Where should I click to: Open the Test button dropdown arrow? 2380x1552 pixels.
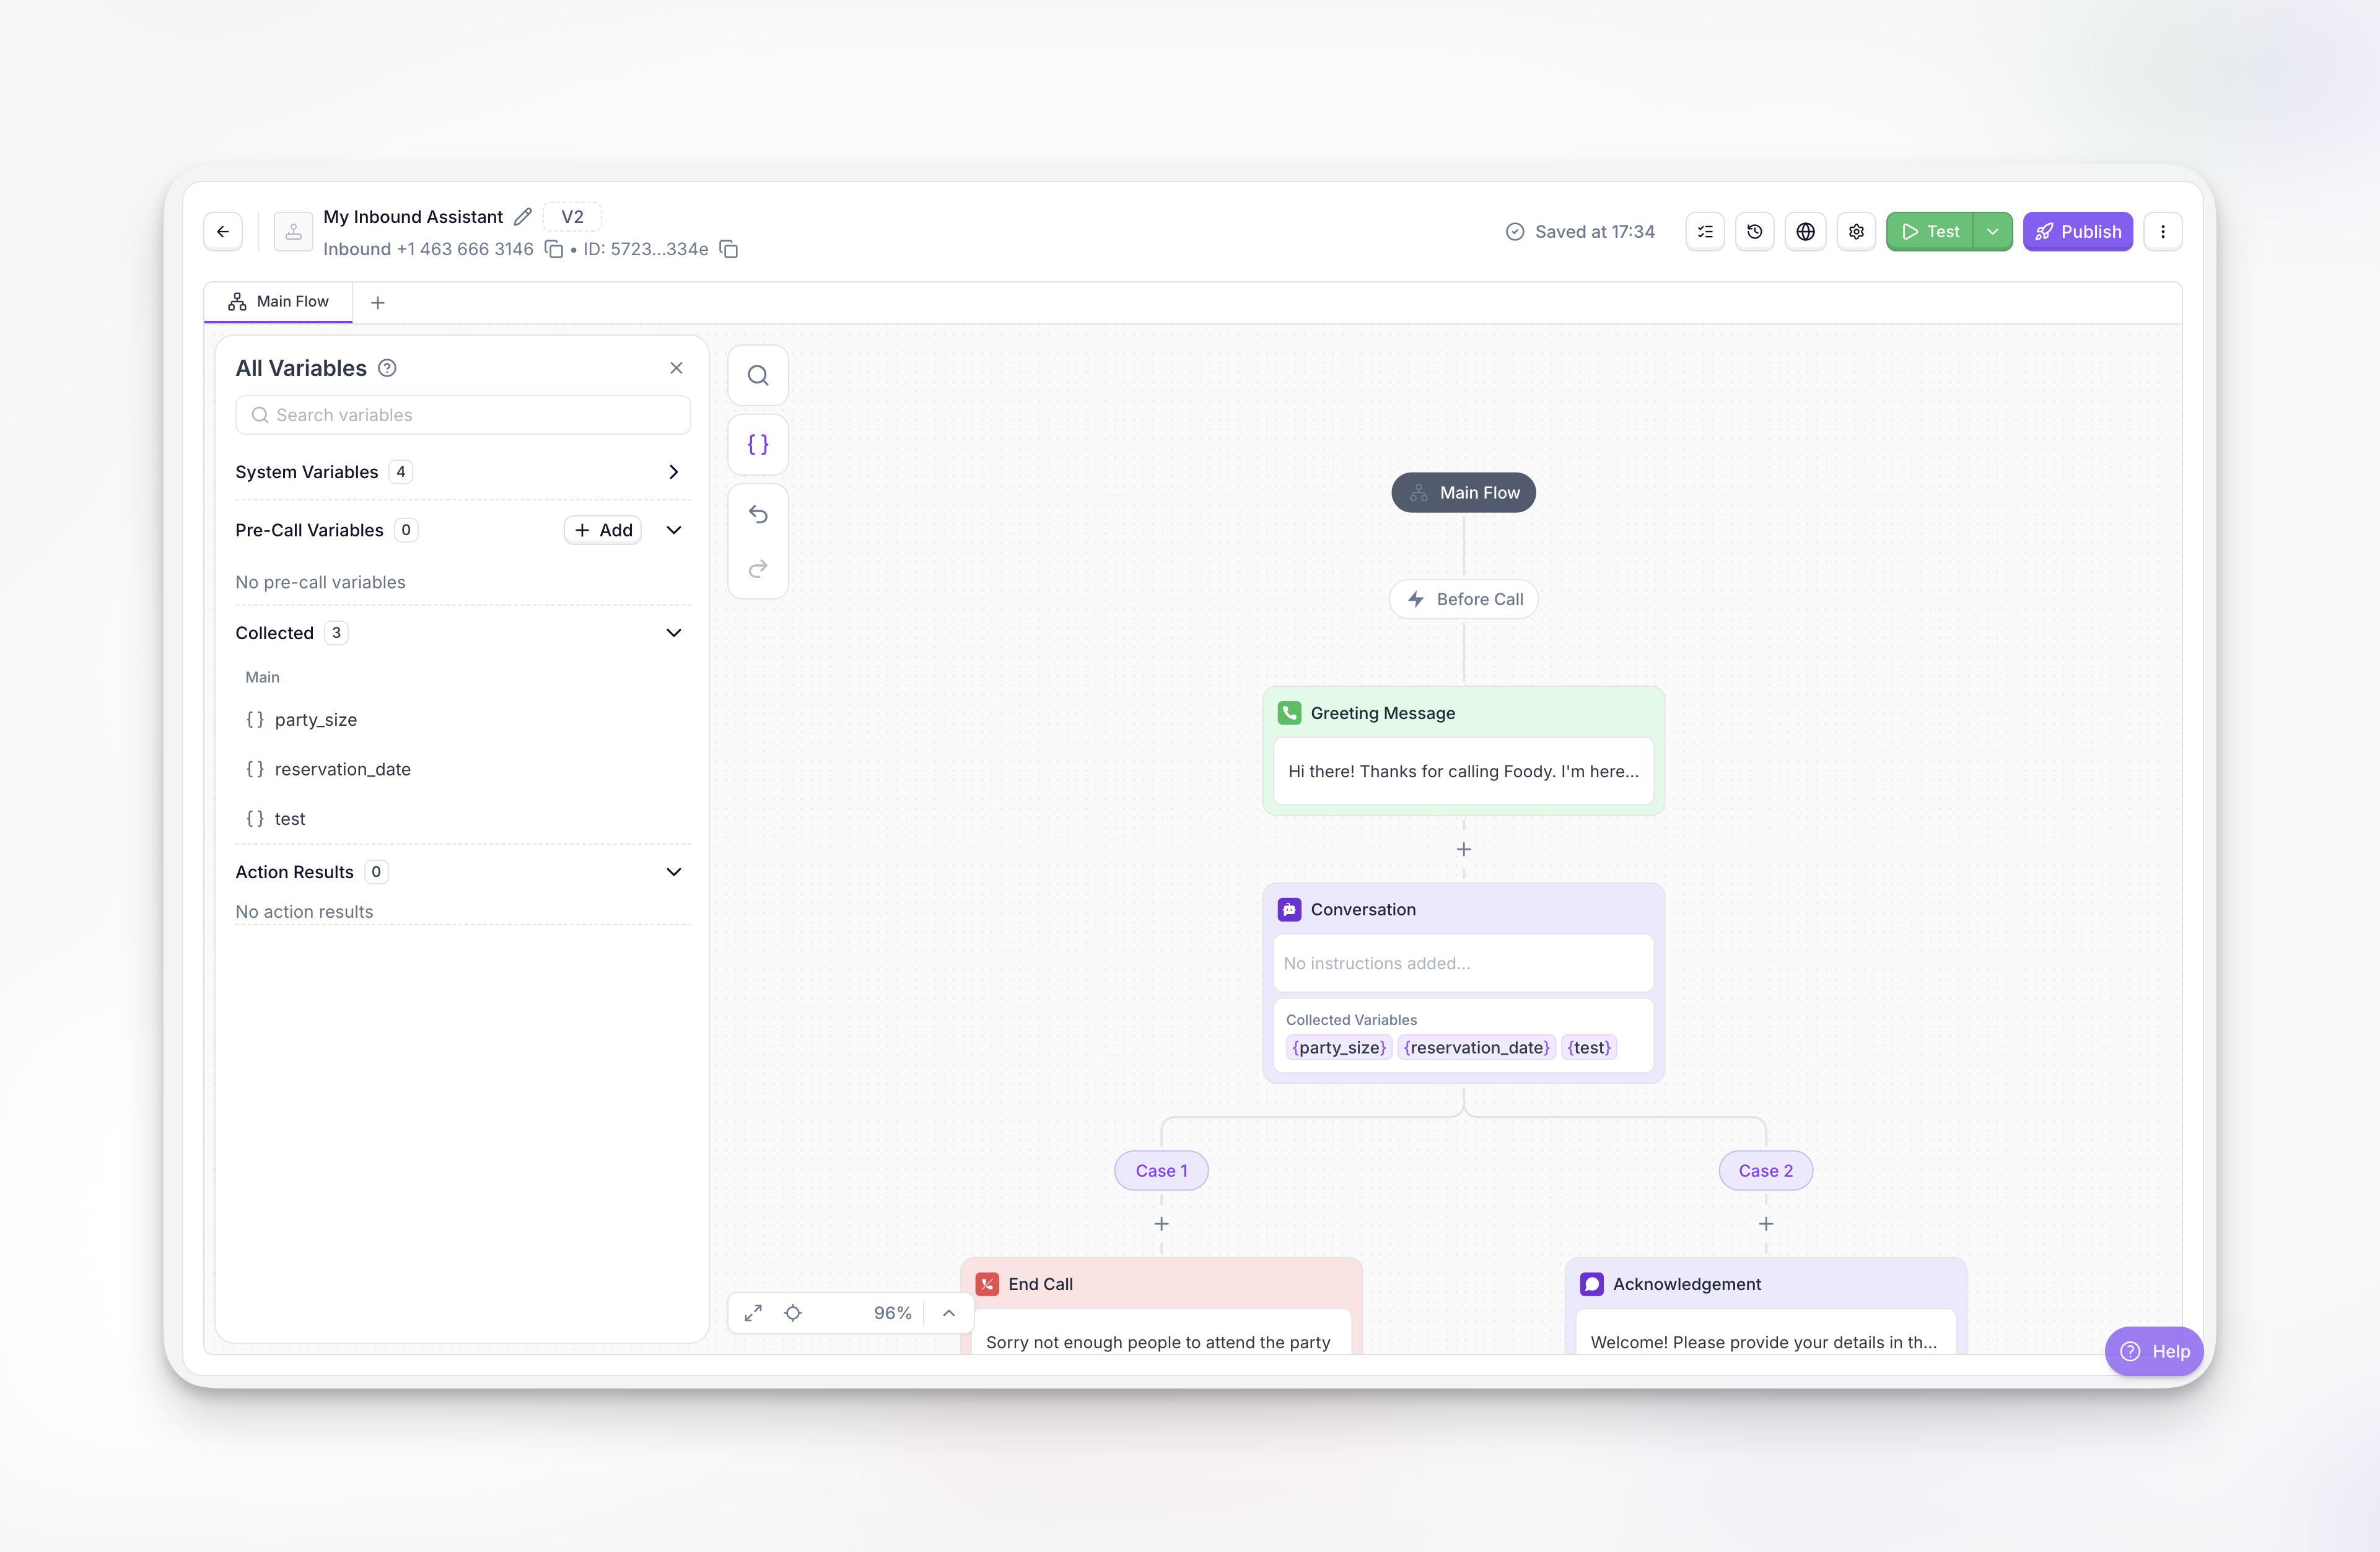tap(1992, 232)
